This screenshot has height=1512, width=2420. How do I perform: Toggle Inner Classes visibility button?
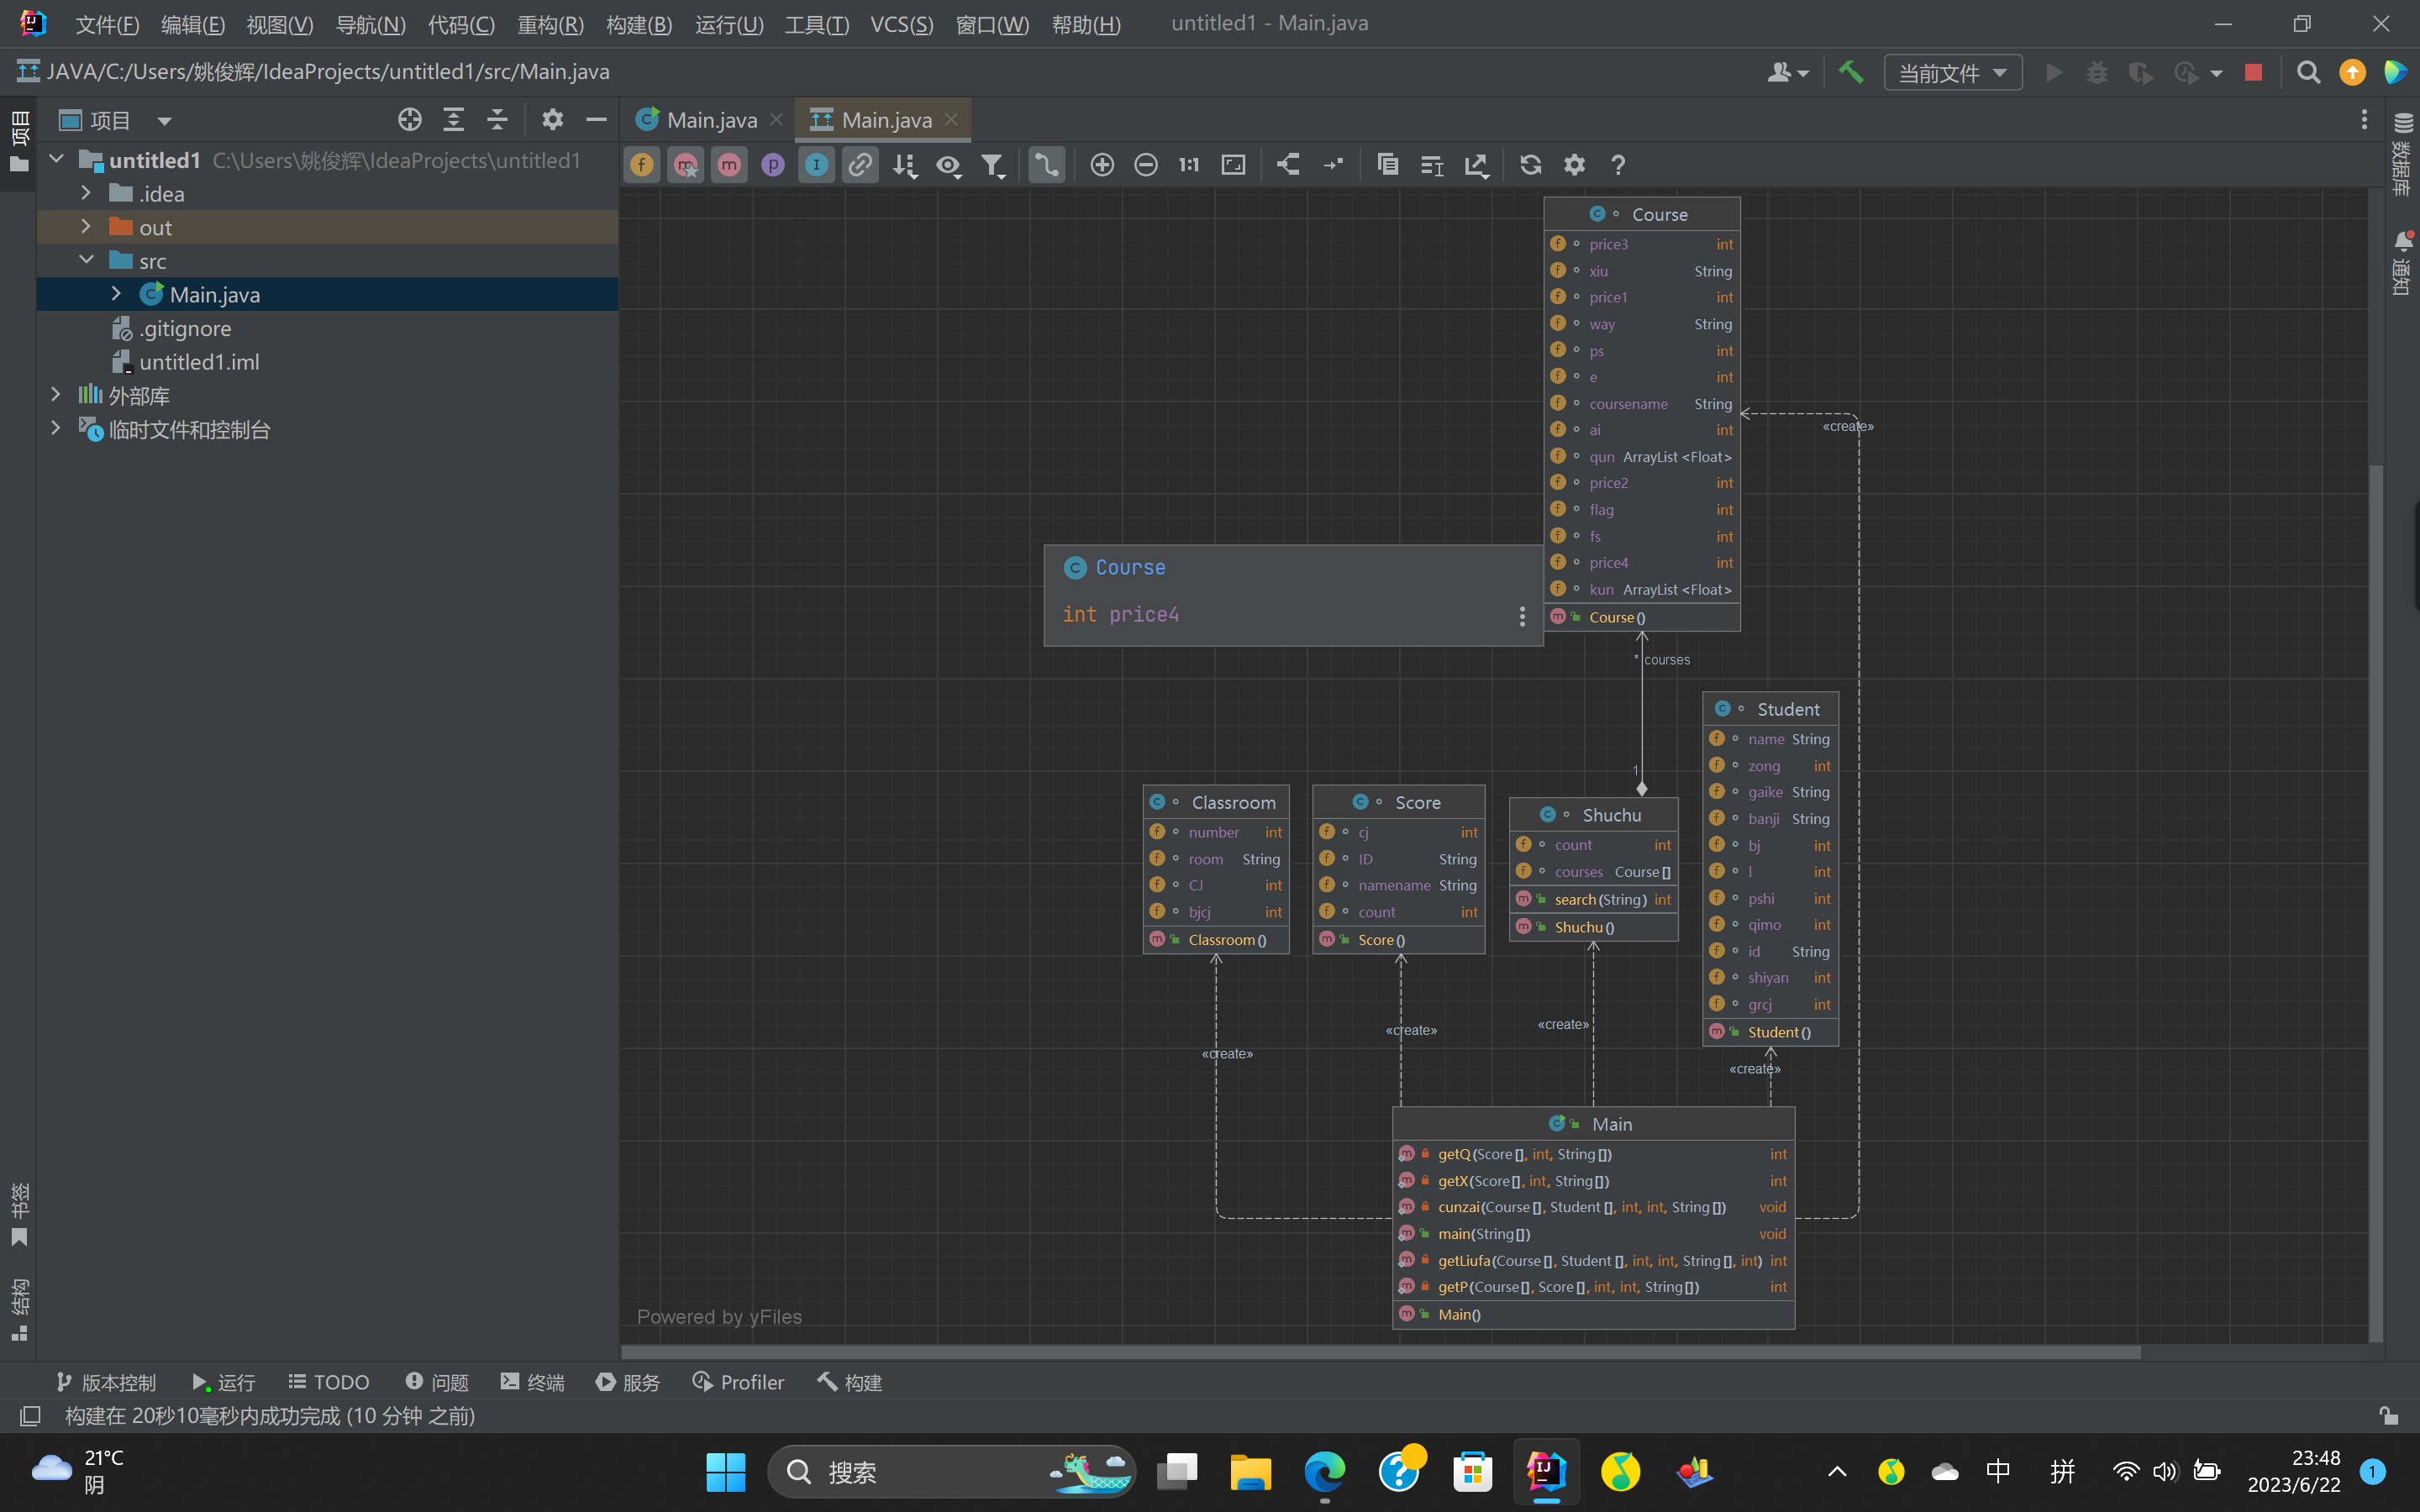click(817, 165)
